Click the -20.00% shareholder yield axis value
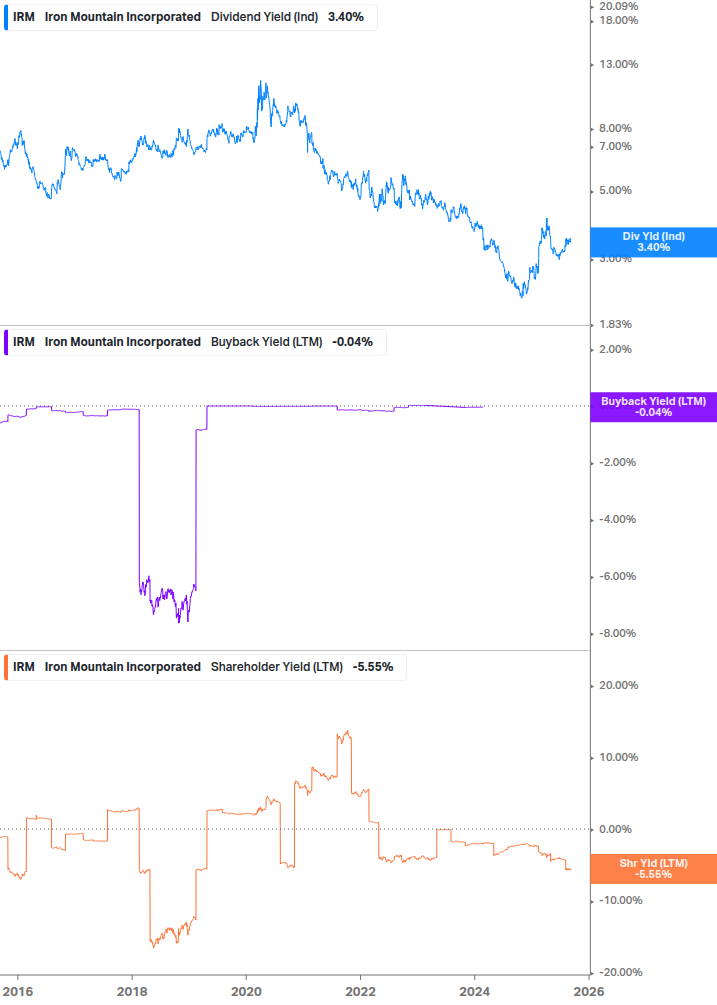The image size is (717, 1005). coord(620,972)
